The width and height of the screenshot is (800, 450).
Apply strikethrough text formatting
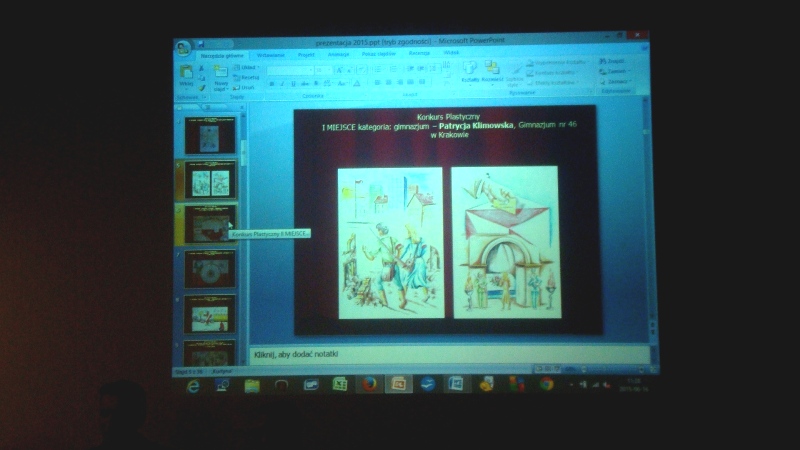(x=305, y=84)
